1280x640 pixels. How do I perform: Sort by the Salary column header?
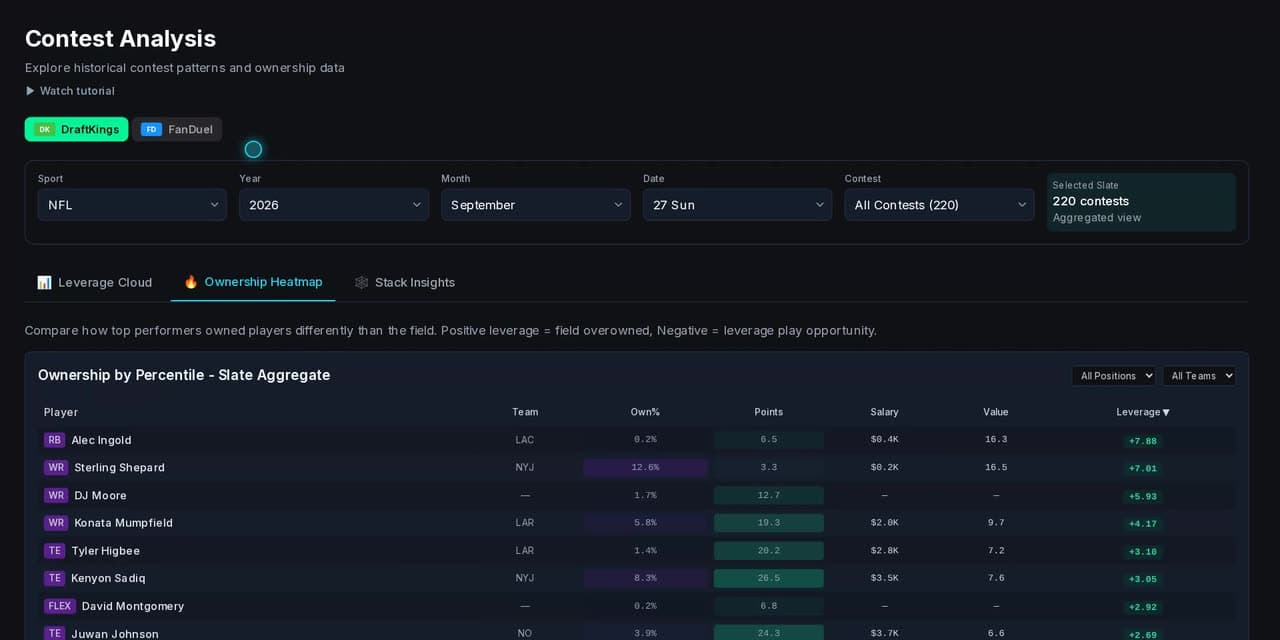(884, 412)
